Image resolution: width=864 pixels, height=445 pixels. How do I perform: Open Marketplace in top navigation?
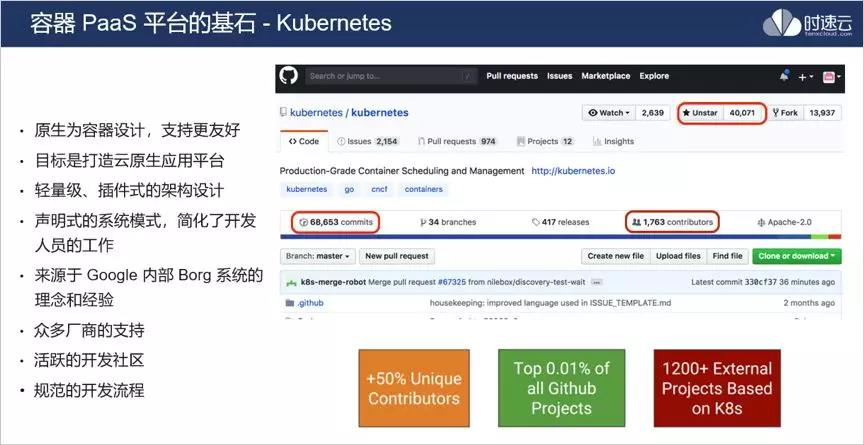click(x=606, y=76)
